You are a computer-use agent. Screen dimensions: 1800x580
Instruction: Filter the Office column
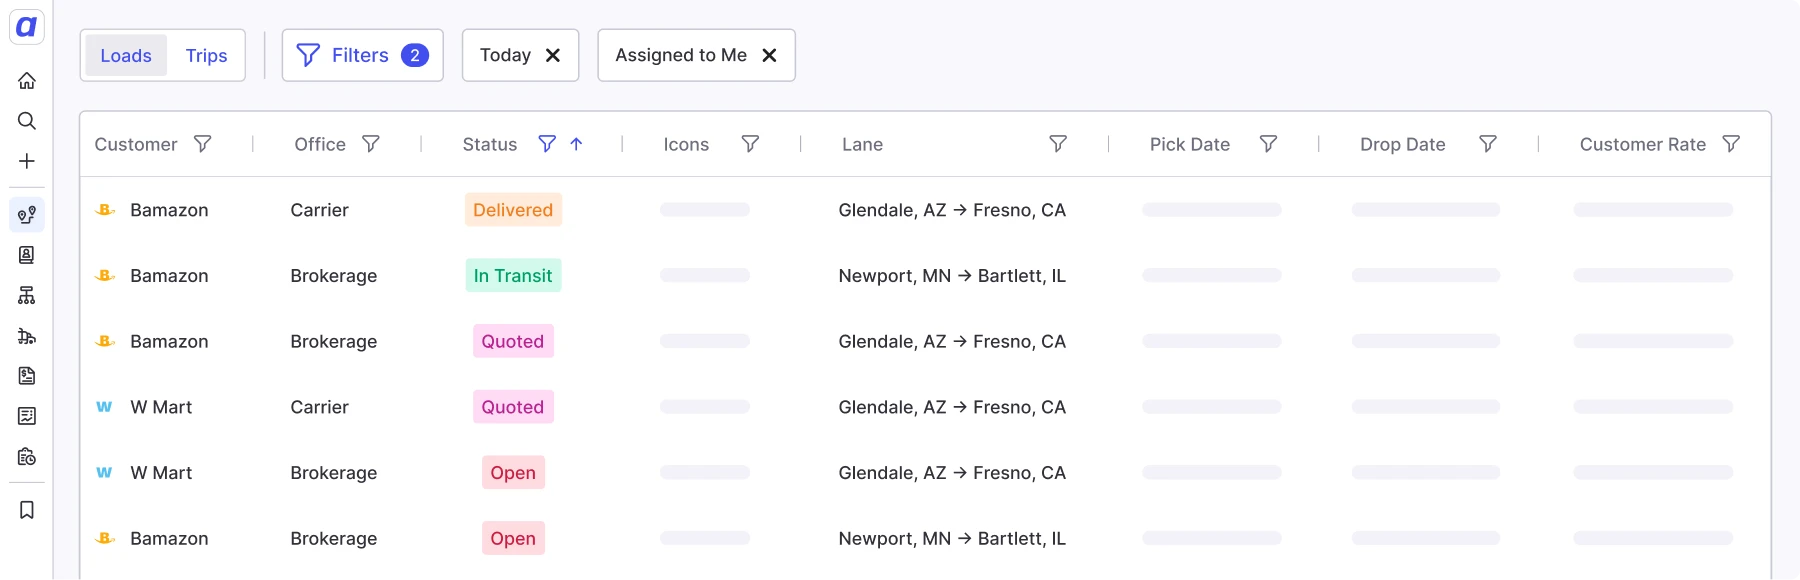point(370,144)
